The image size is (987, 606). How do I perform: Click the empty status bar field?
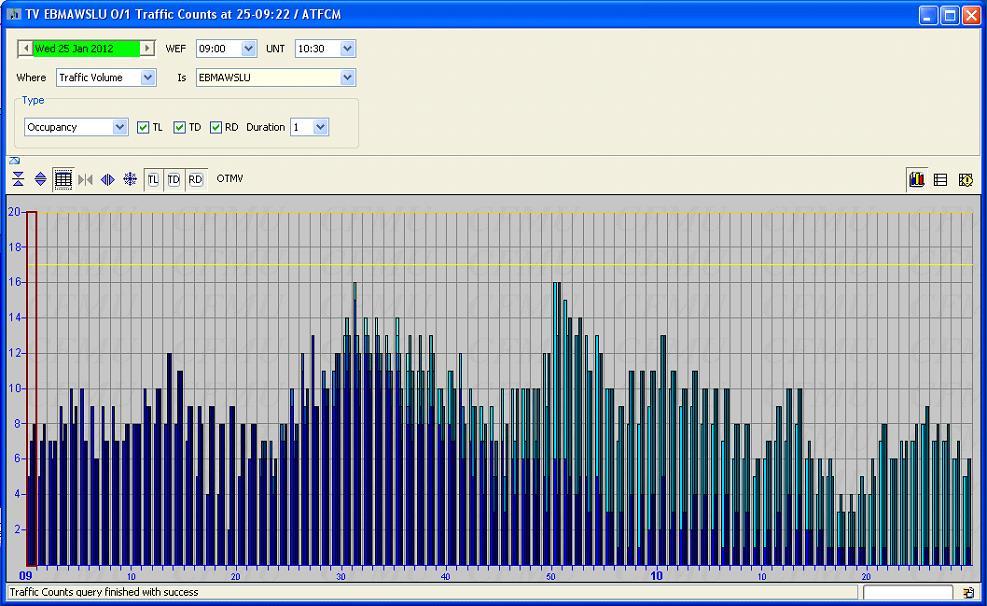click(x=908, y=592)
